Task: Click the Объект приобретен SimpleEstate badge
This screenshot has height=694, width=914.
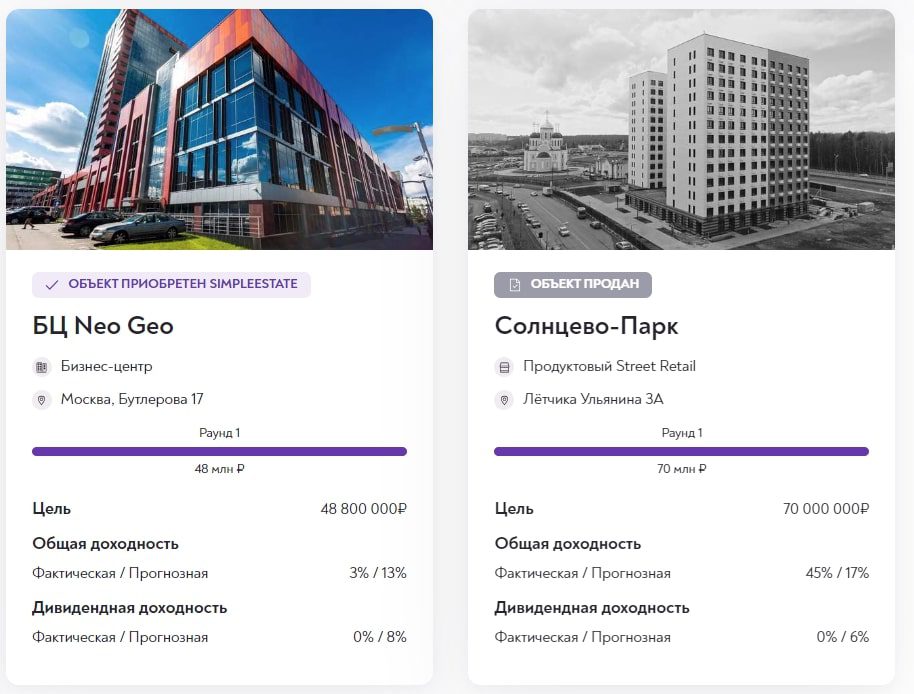Action: pos(171,284)
